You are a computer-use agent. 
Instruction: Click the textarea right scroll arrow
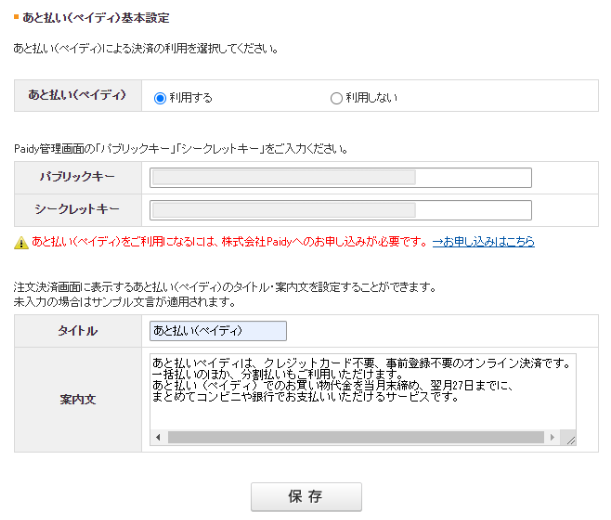(552, 437)
